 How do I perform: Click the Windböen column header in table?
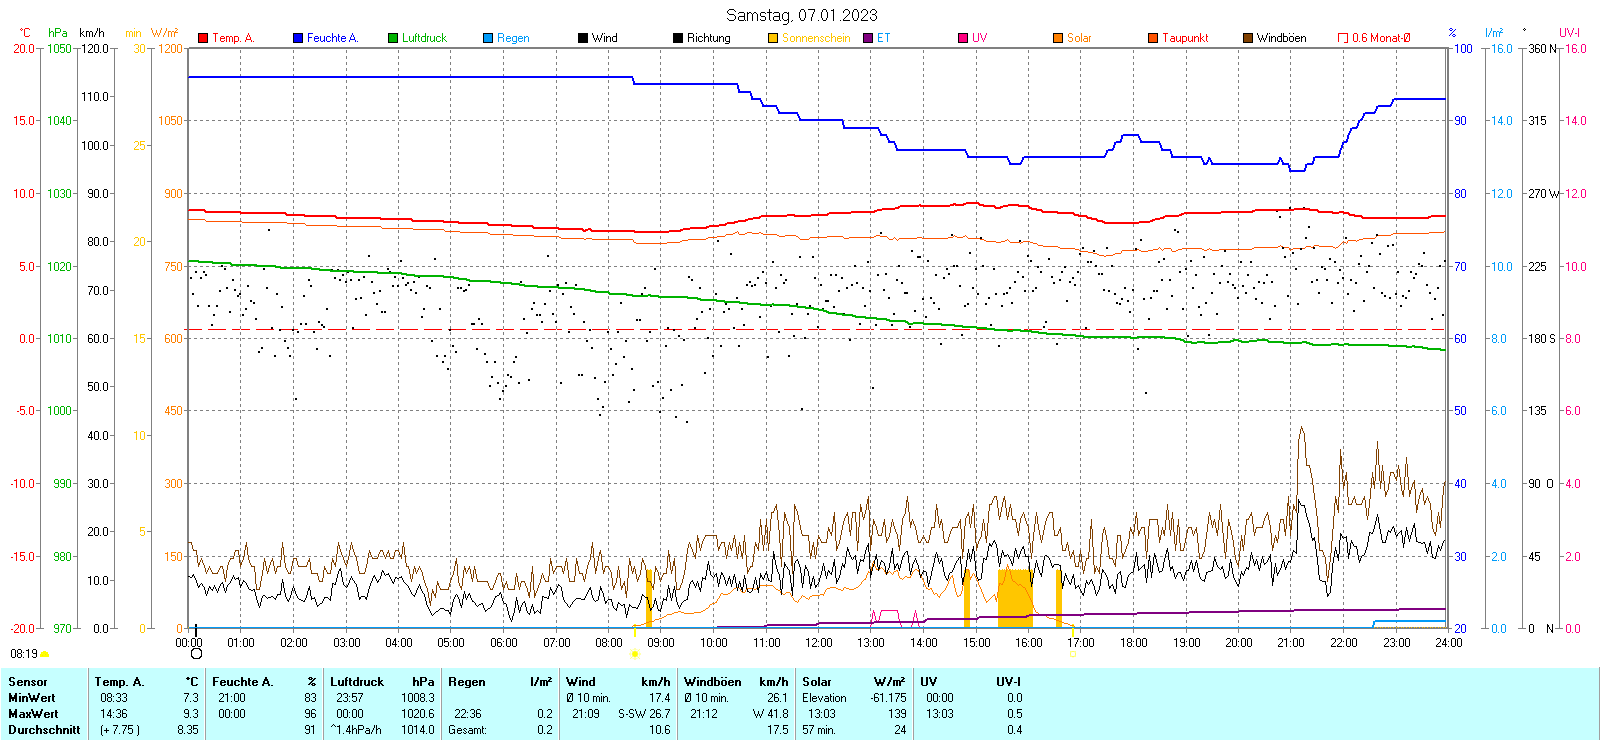pyautogui.click(x=712, y=682)
